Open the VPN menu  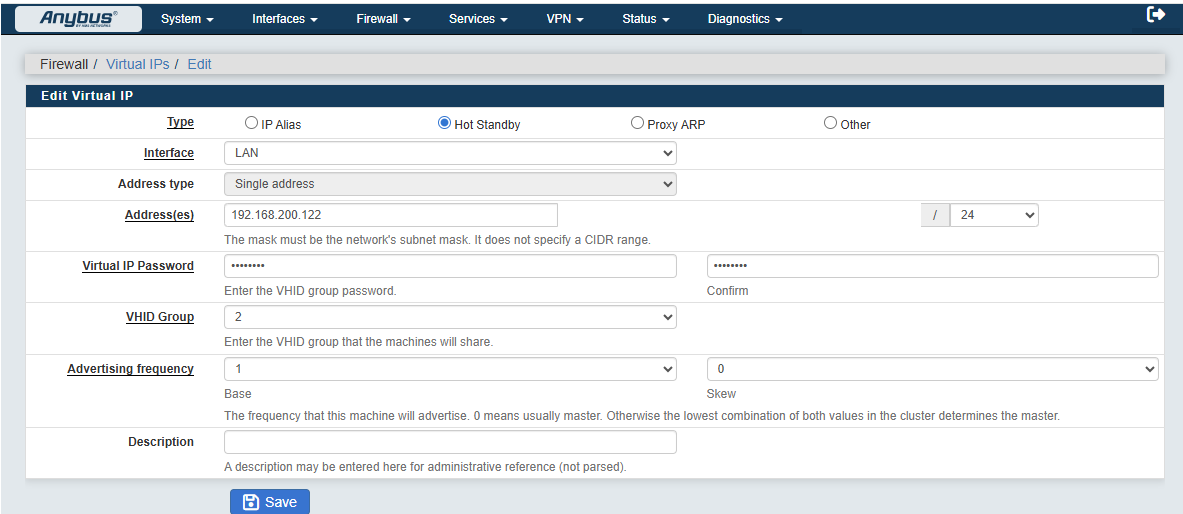coord(565,19)
